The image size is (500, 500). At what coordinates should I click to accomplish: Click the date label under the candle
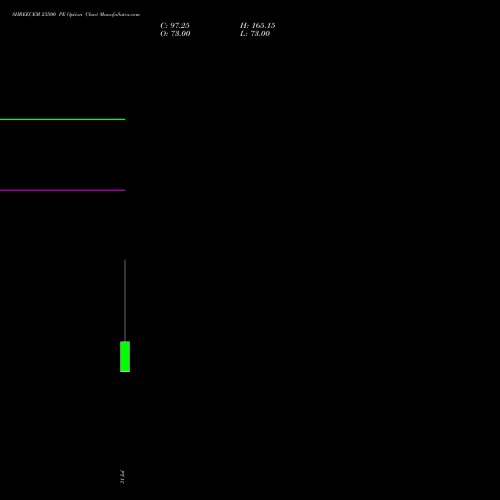(x=122, y=477)
